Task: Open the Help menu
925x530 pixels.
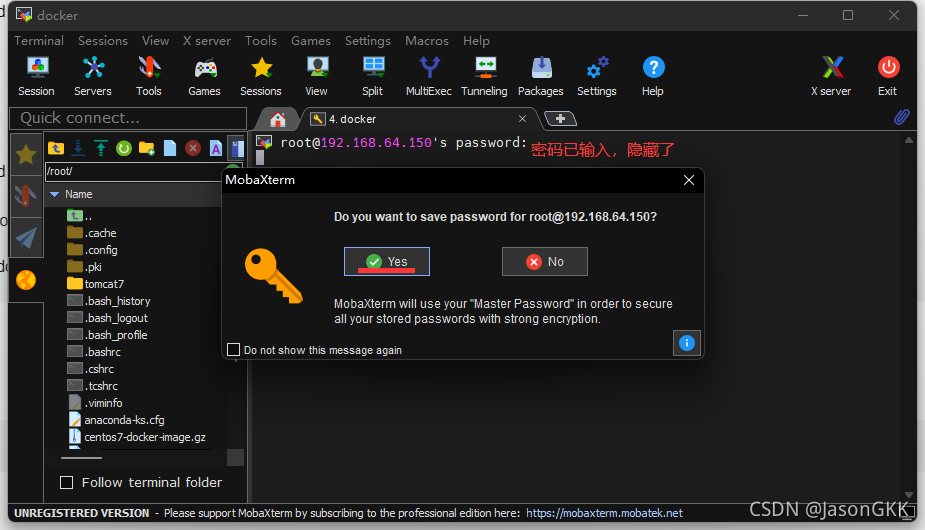Action: (x=476, y=41)
